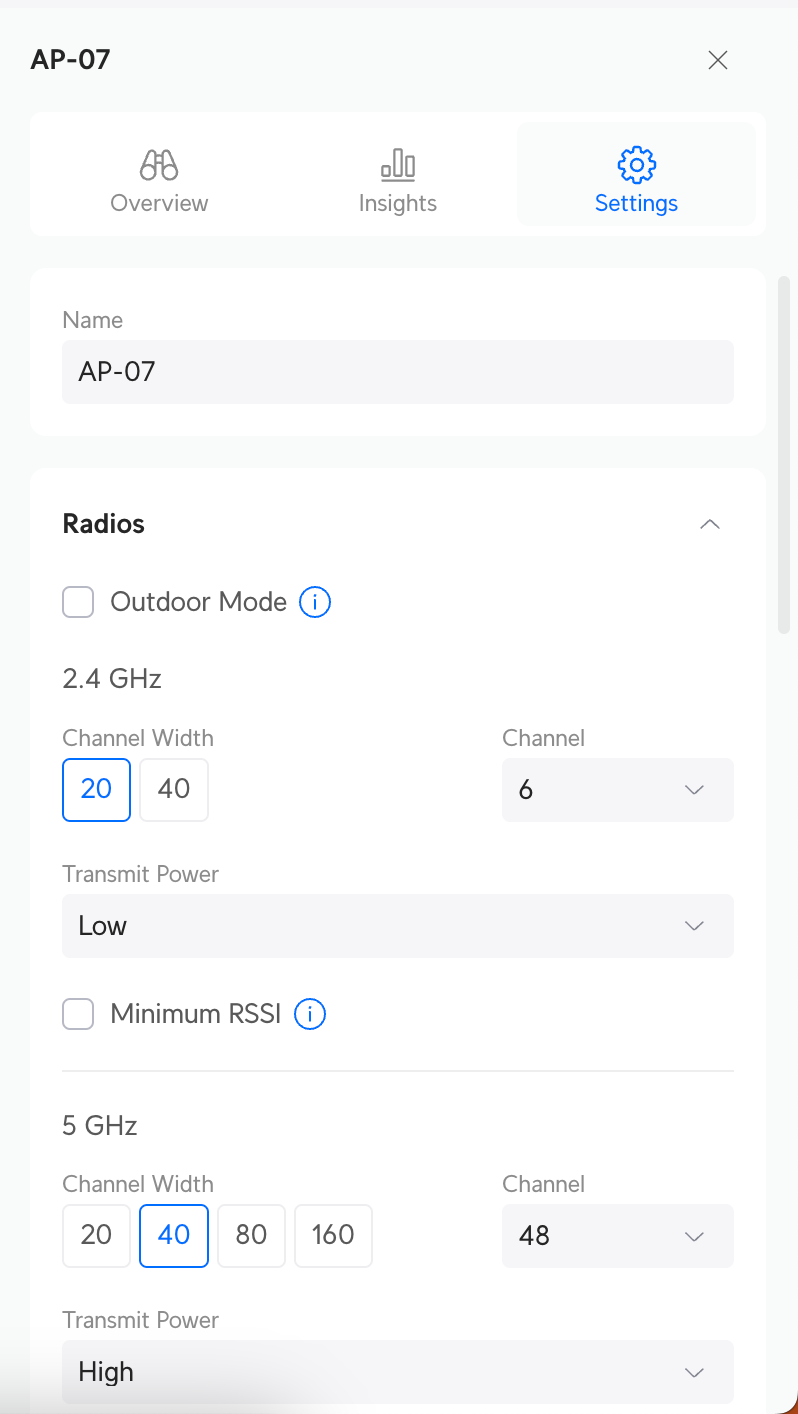Enable the Outdoor Mode checkbox
The image size is (798, 1414).
[x=78, y=602]
